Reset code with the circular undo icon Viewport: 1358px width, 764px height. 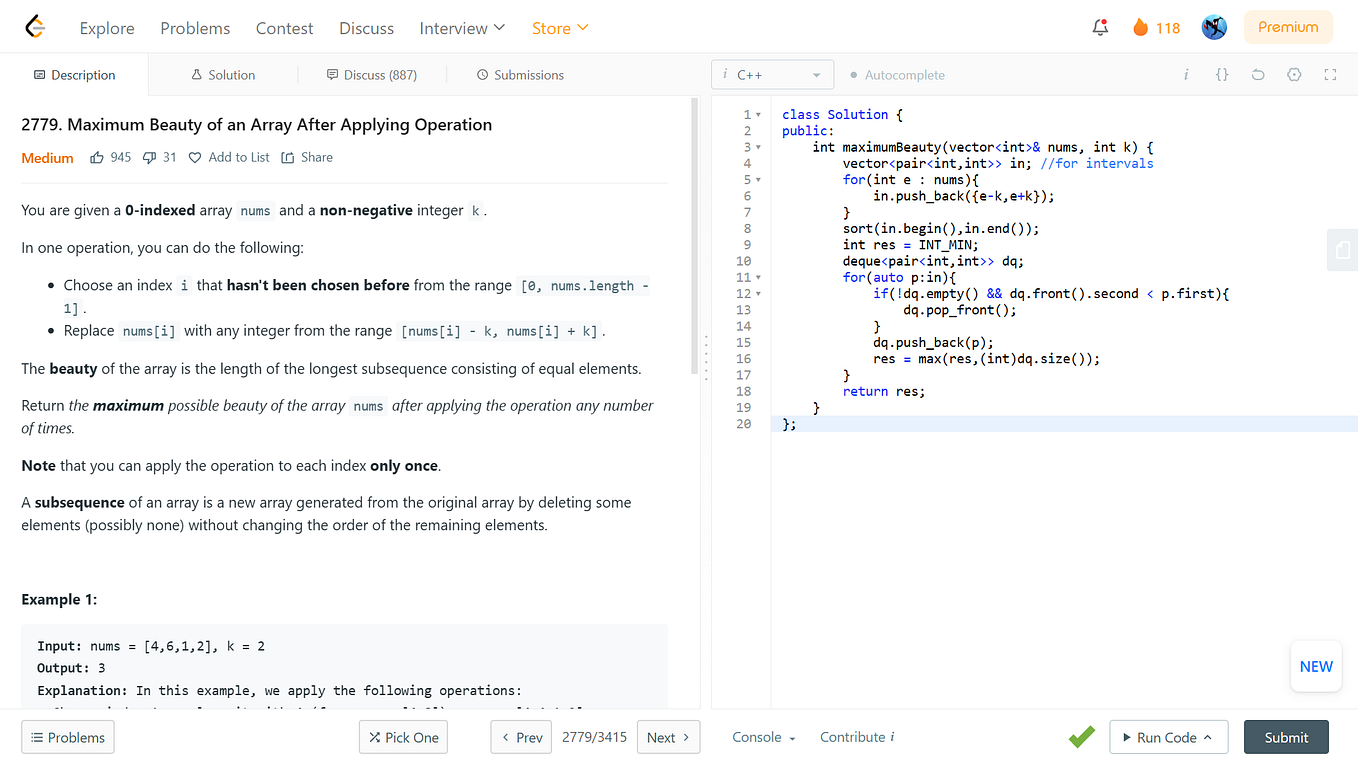(x=1257, y=74)
